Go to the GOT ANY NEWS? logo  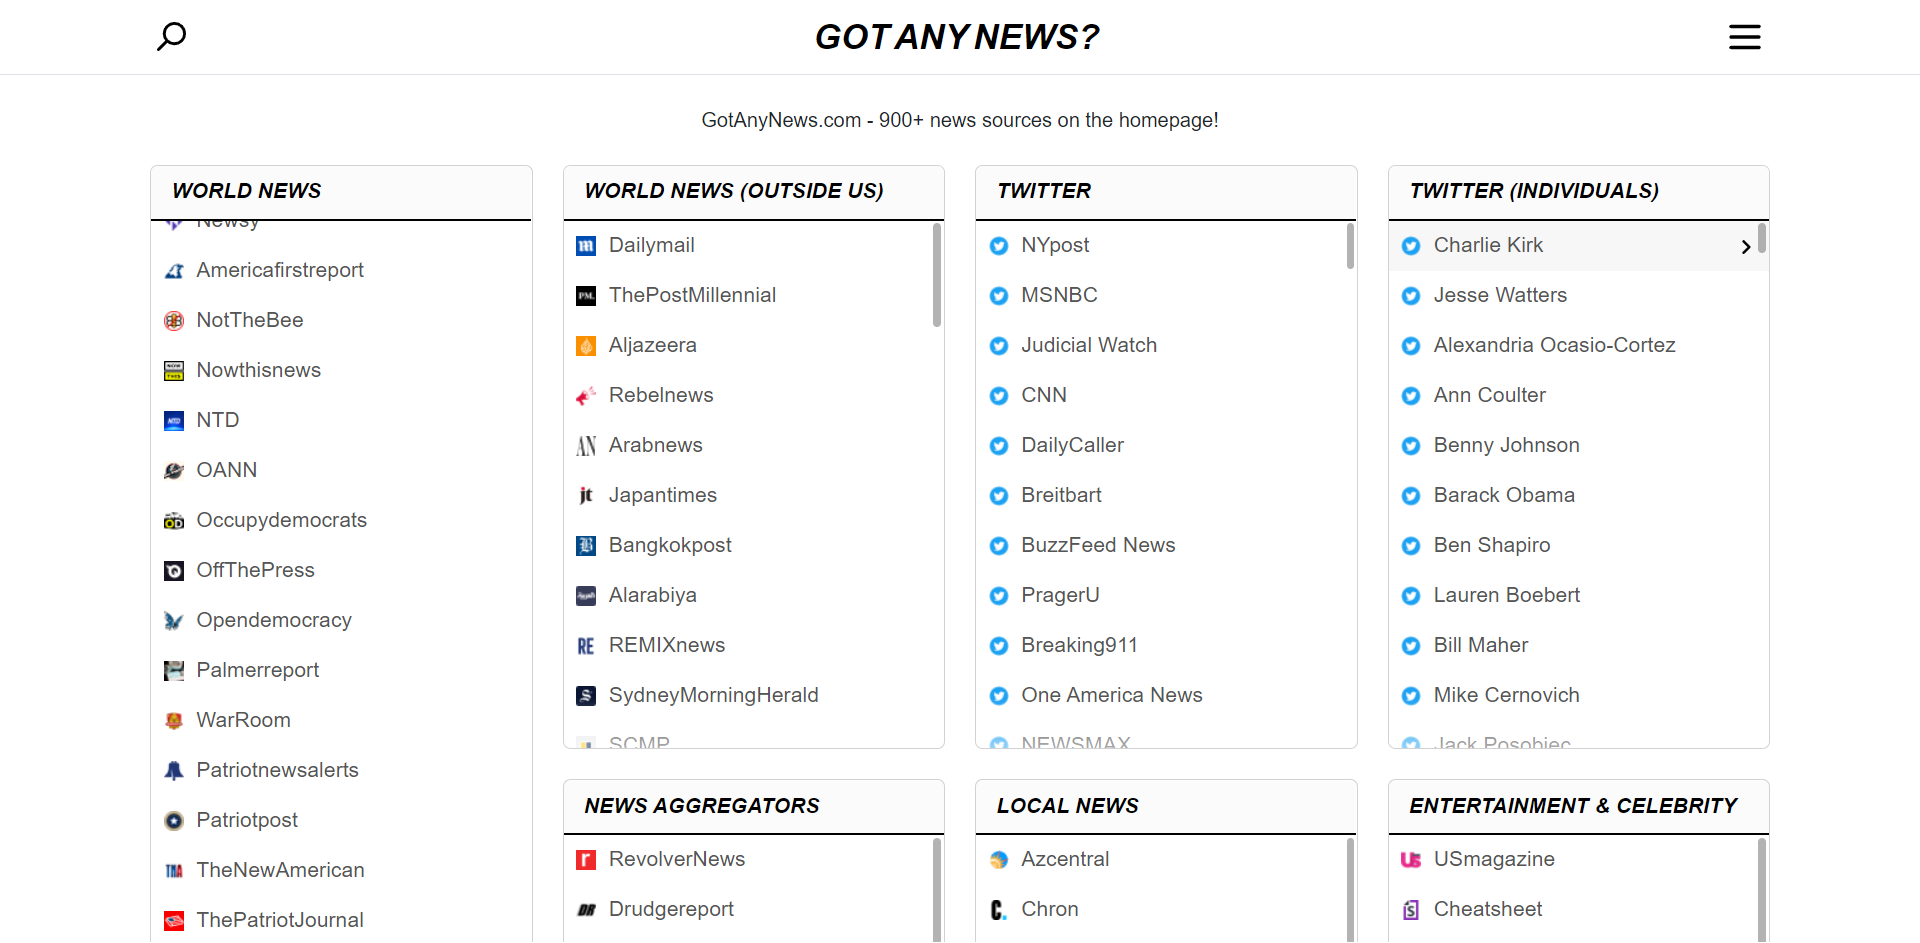(x=957, y=37)
